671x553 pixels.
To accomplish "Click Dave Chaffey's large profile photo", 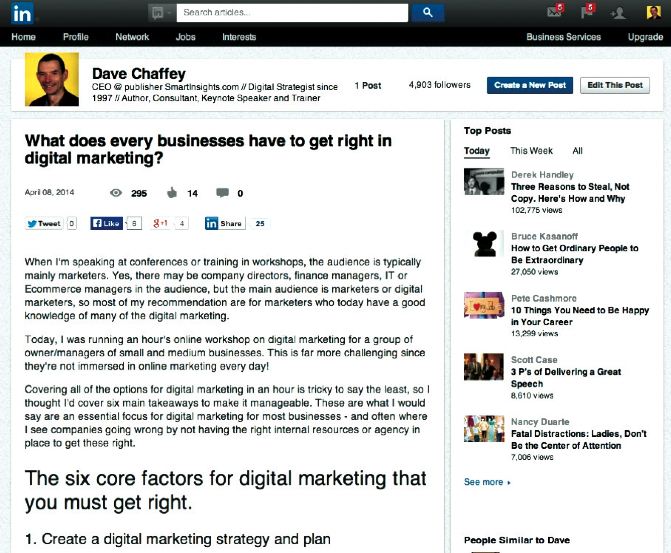I will pyautogui.click(x=52, y=79).
